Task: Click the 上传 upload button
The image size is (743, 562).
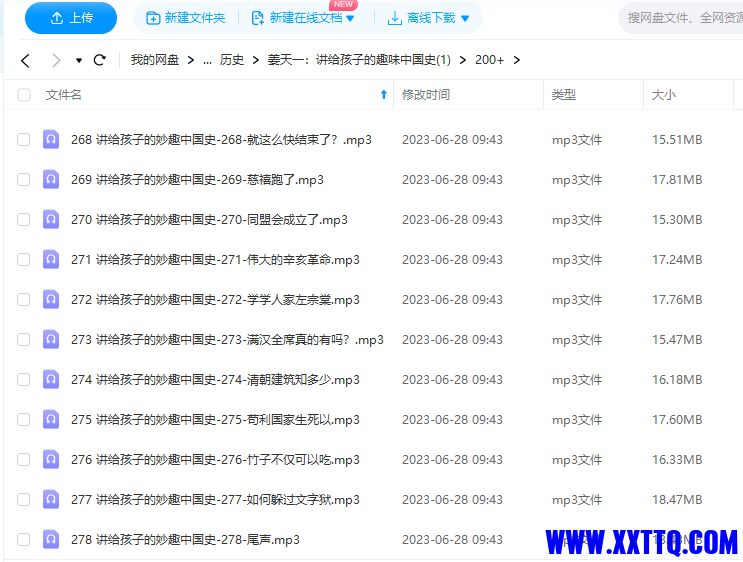Action: pyautogui.click(x=71, y=18)
